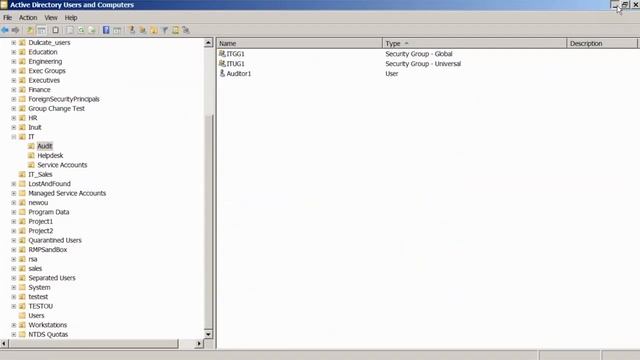640x360 pixels.
Task: Click the ITUG1 group icon
Action: point(222,63)
